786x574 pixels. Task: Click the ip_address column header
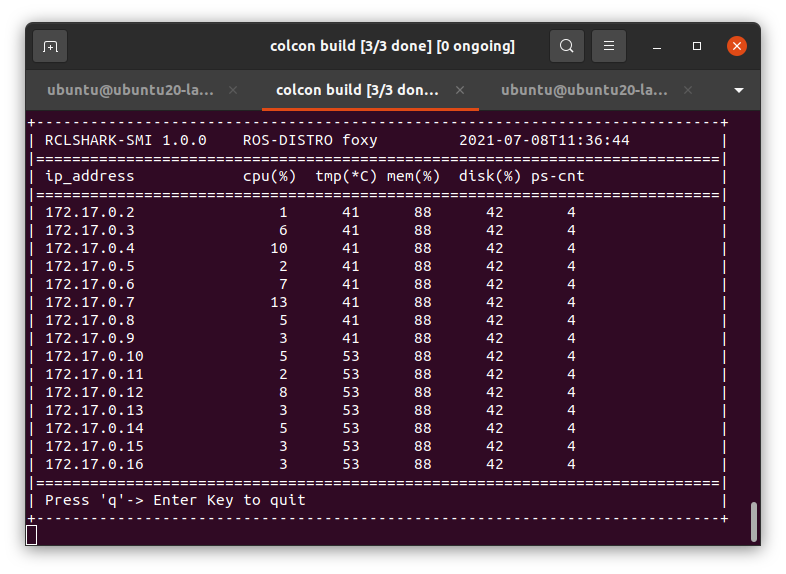(x=90, y=177)
